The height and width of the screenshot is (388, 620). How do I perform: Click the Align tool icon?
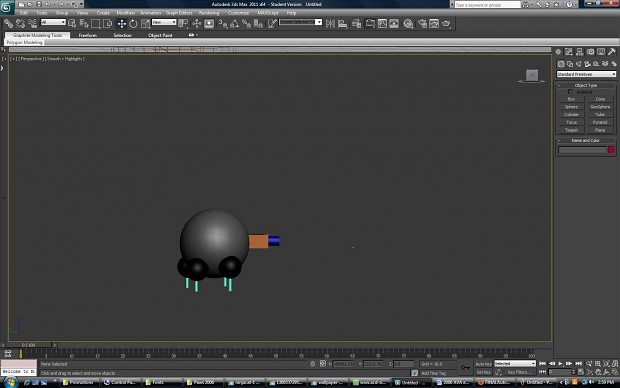[x=342, y=24]
